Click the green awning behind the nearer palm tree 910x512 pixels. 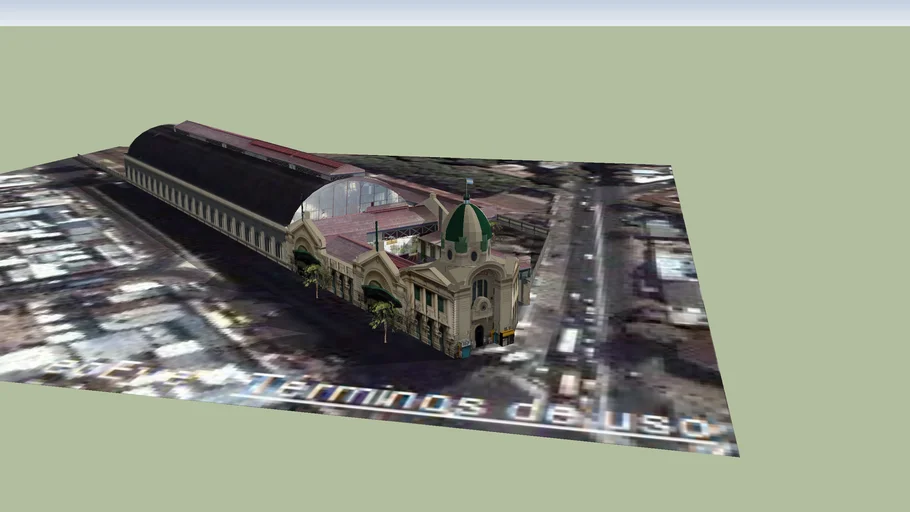coord(380,294)
